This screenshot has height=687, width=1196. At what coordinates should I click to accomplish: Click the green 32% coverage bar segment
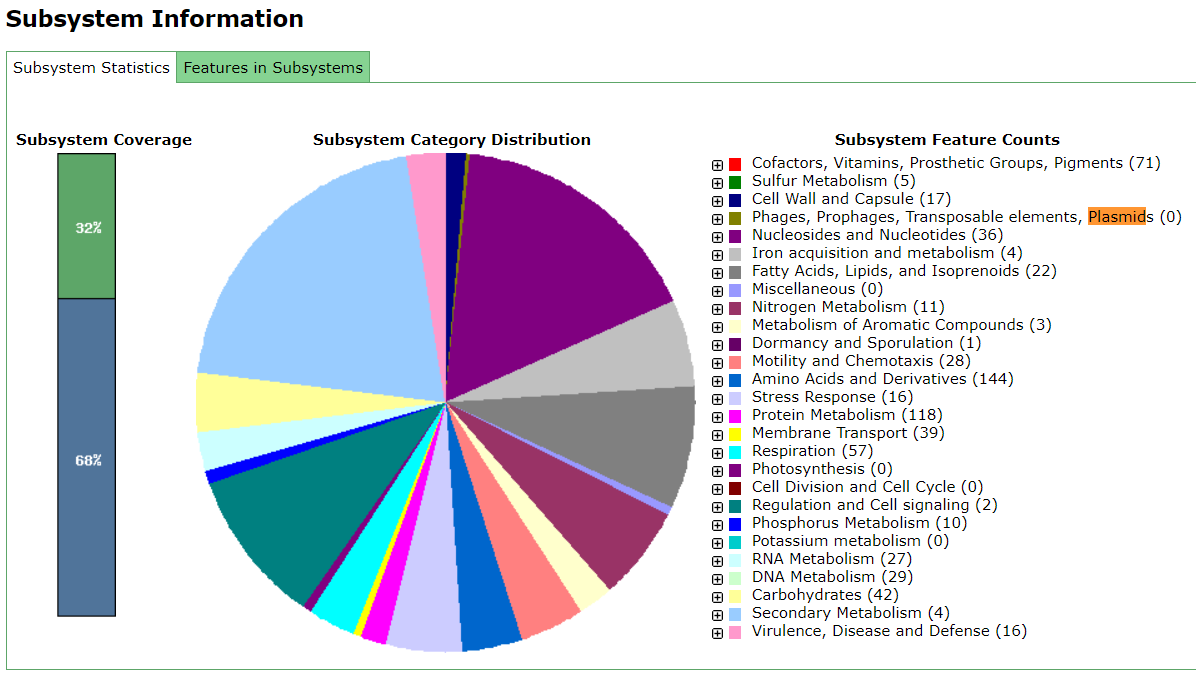(x=87, y=226)
